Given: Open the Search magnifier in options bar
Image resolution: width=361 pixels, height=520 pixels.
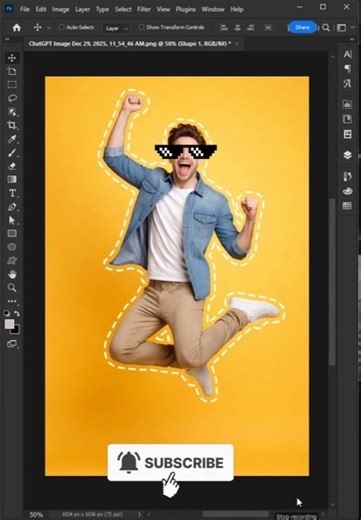Looking at the screenshot, I should coord(326,28).
